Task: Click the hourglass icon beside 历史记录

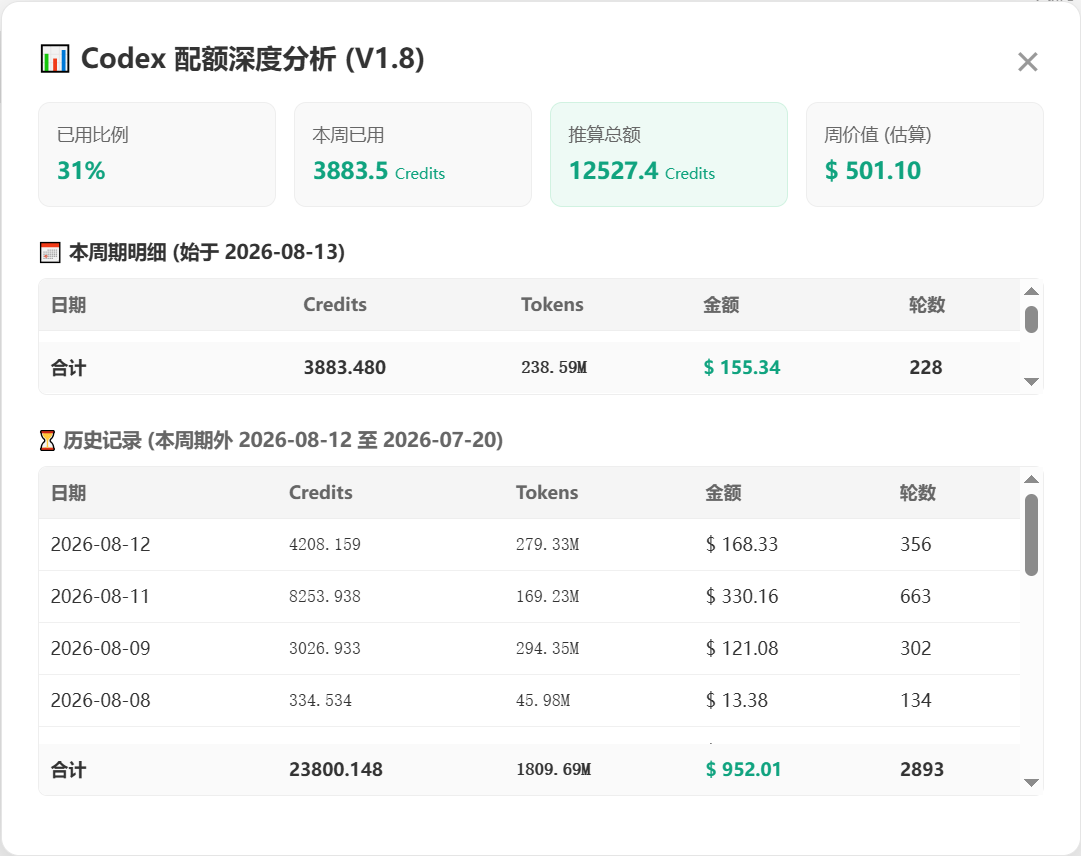Action: point(48,440)
